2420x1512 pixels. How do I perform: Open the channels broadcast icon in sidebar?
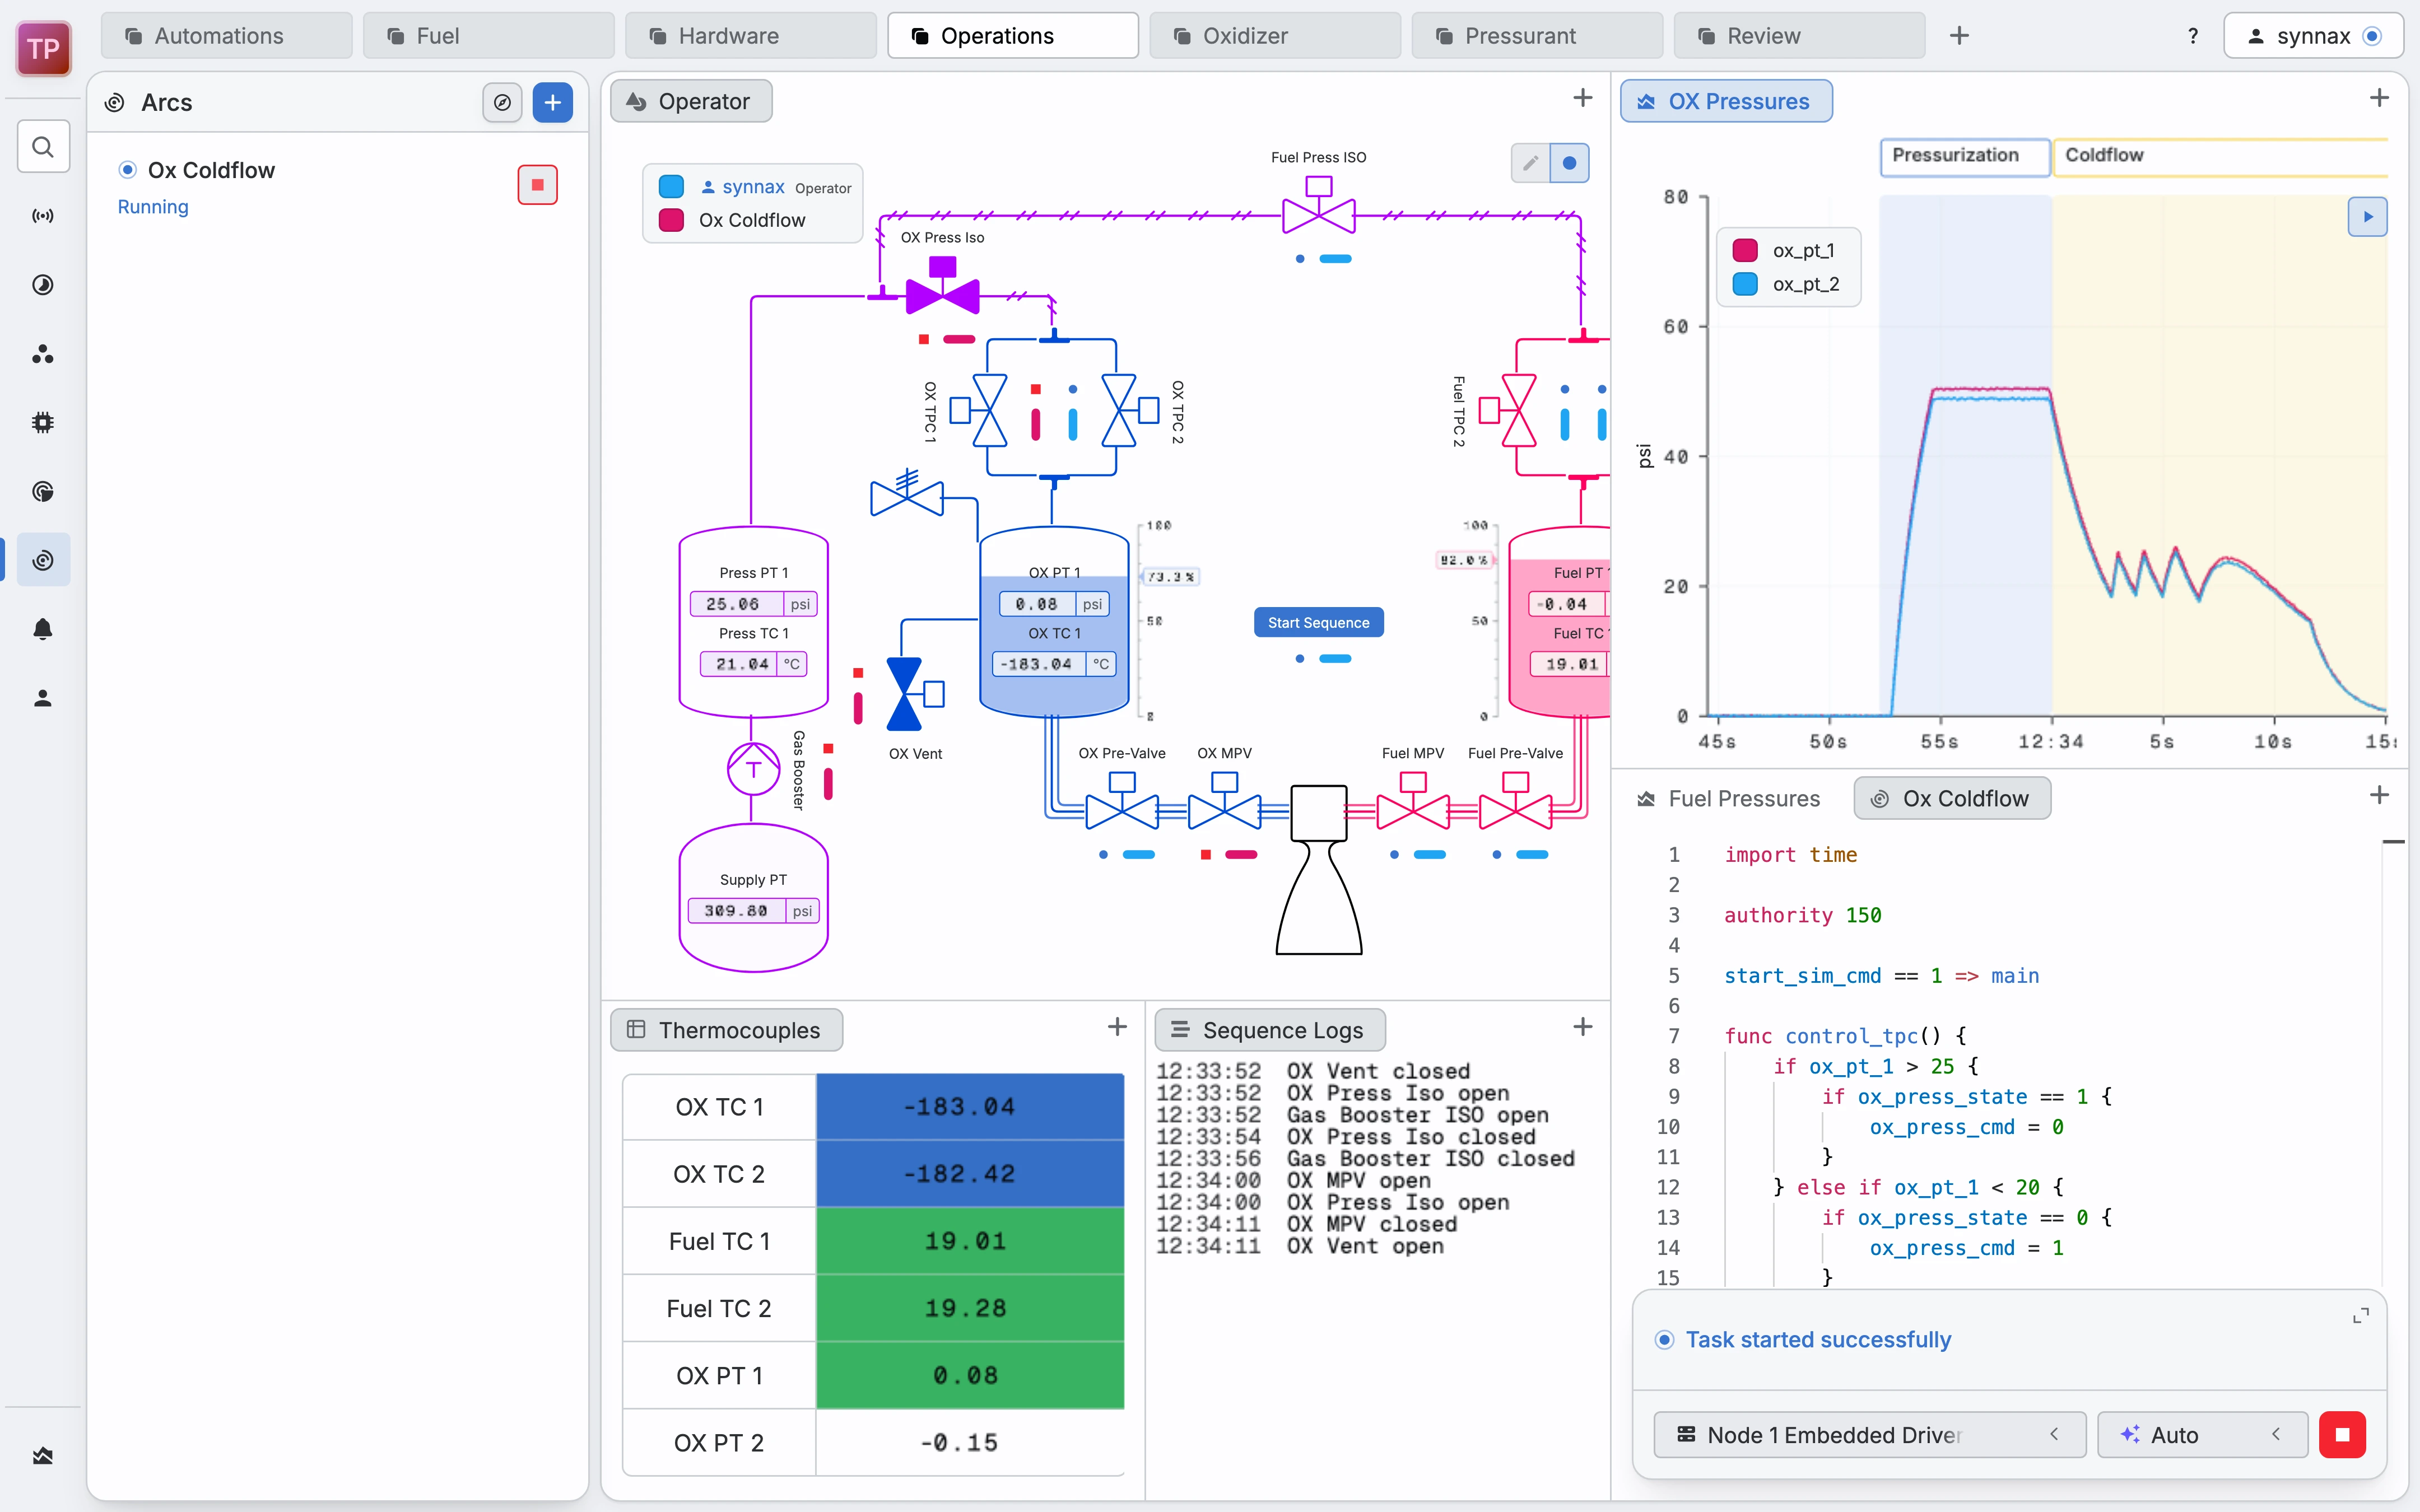tap(43, 216)
